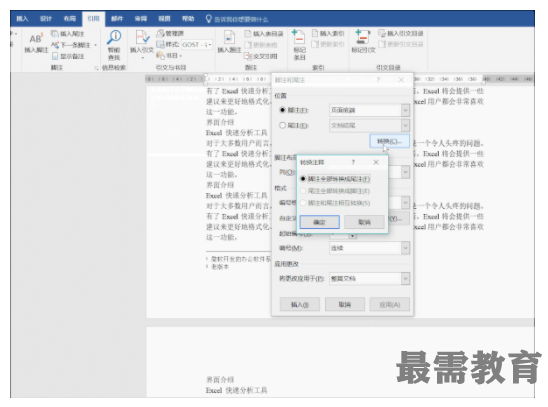
Task: Open the 编号格式 number format dropdown
Action: tap(405, 203)
